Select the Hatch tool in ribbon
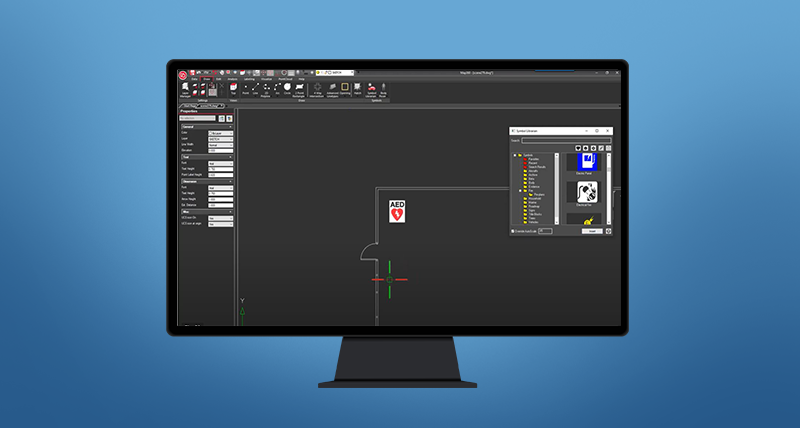This screenshot has width=800, height=428. (x=358, y=89)
